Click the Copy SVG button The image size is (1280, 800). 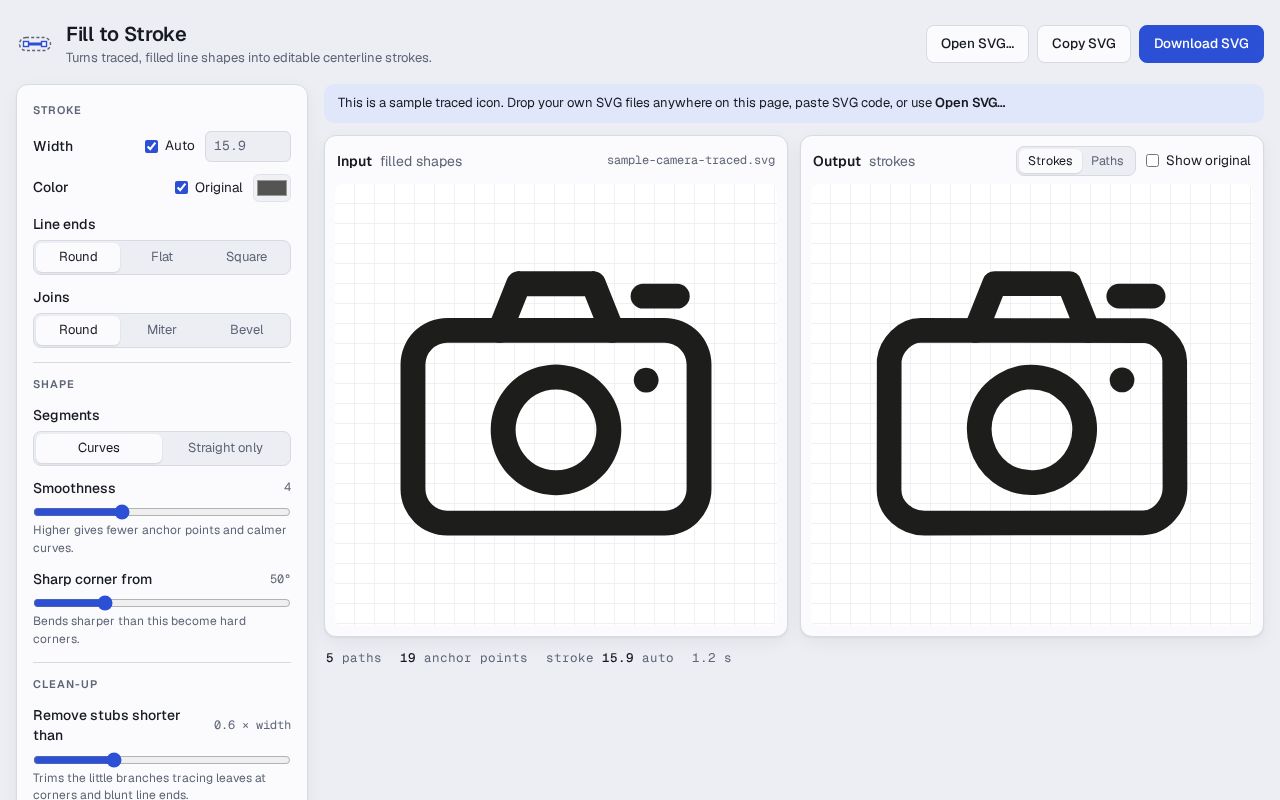[1084, 44]
